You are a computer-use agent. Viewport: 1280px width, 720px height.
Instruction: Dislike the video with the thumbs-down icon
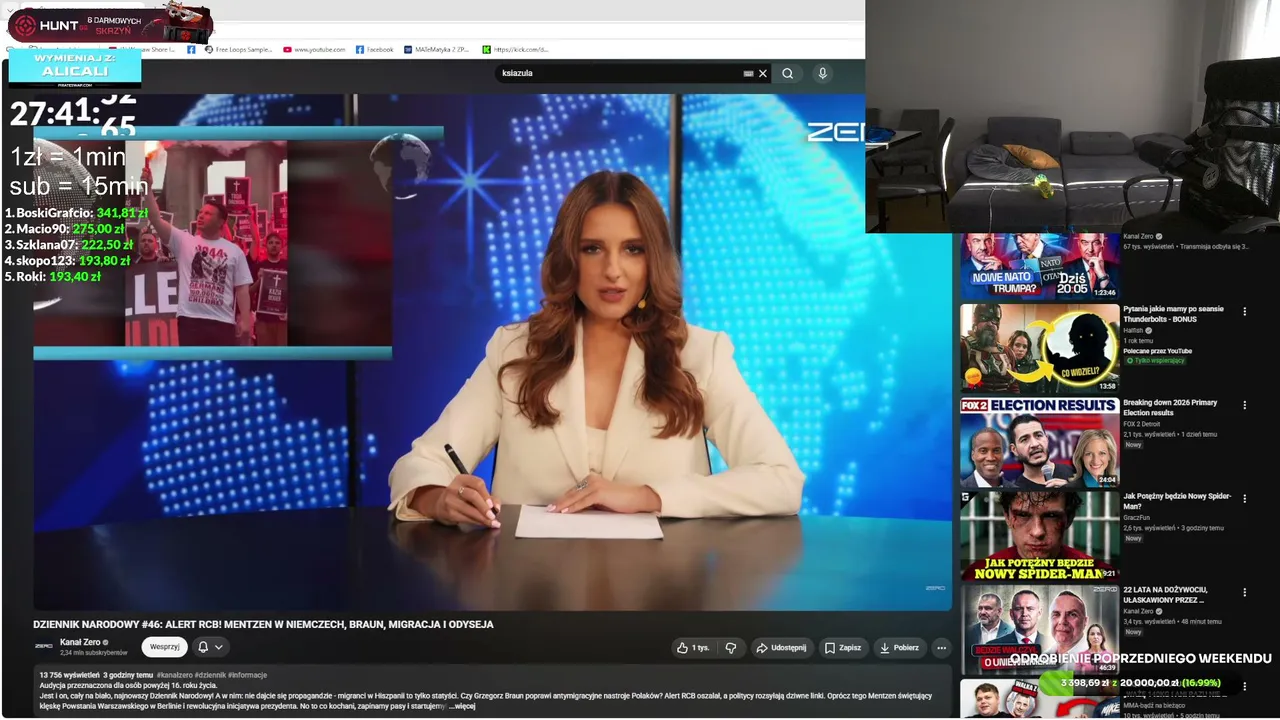point(731,648)
